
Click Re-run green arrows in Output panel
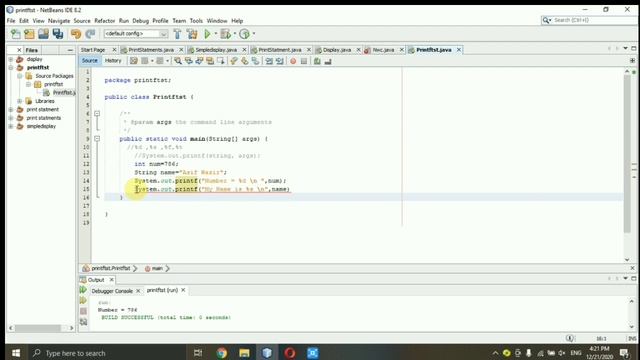point(83,290)
